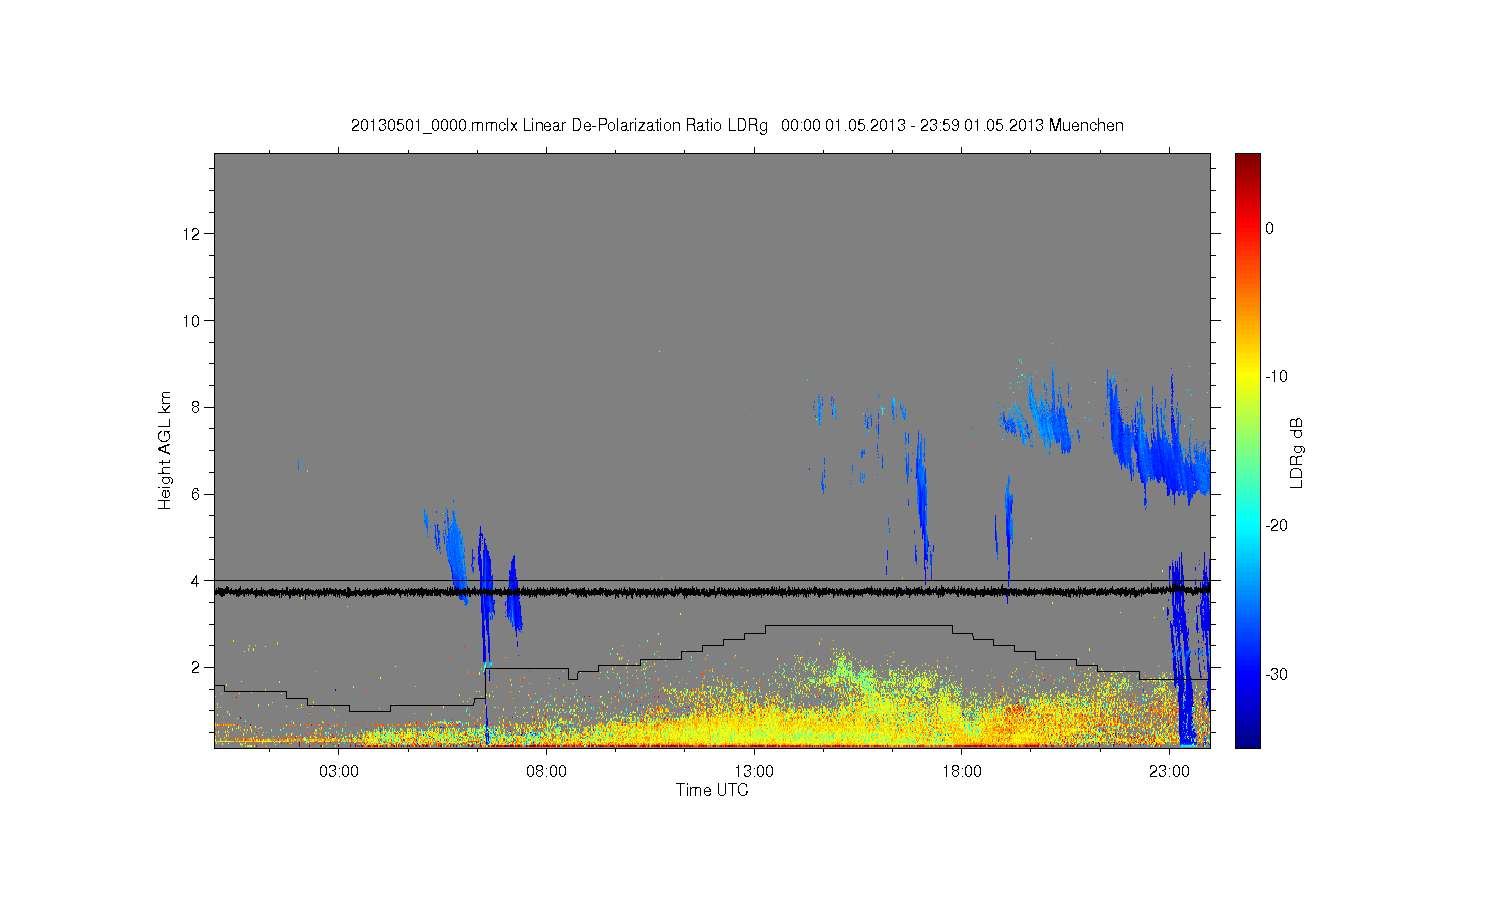This screenshot has width=1500, height=900.
Task: Click the blue -30 dB colorbar region
Action: click(x=1247, y=674)
